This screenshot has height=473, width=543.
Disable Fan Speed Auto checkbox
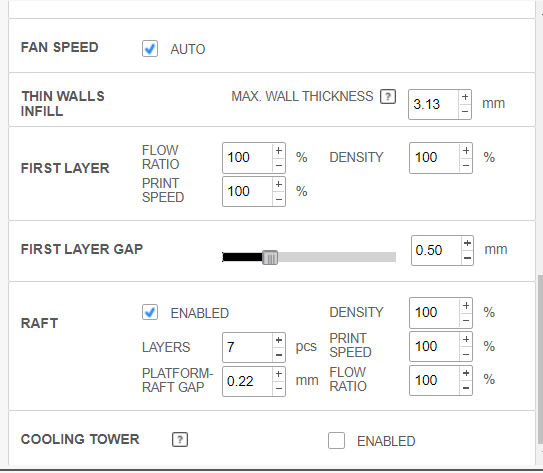pos(150,48)
